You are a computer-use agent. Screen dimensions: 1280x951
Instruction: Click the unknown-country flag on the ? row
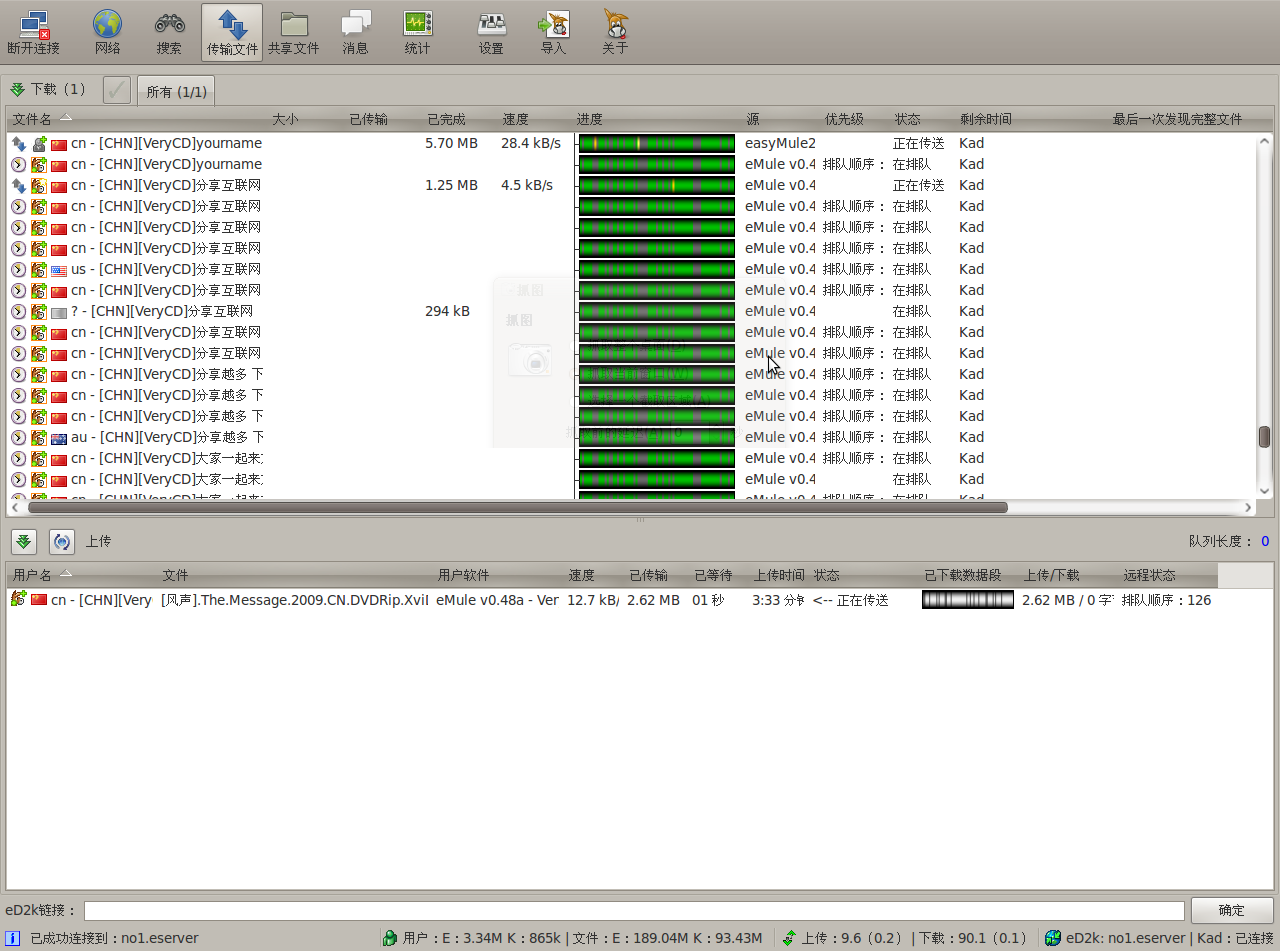point(59,312)
